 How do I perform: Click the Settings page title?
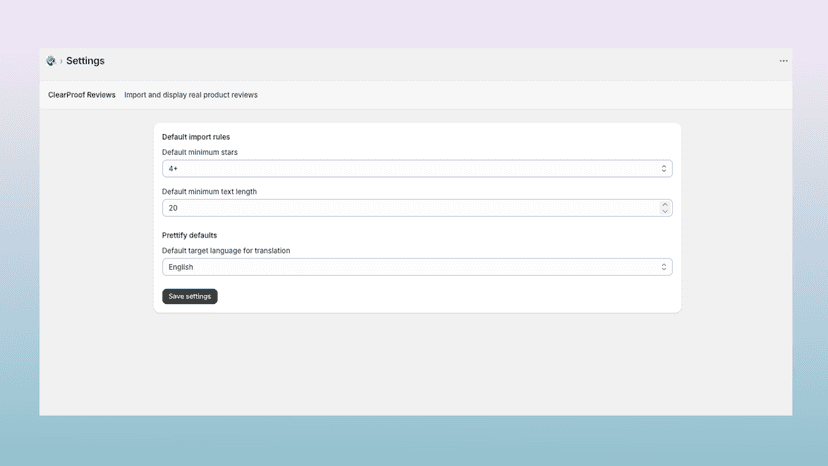tap(85, 61)
